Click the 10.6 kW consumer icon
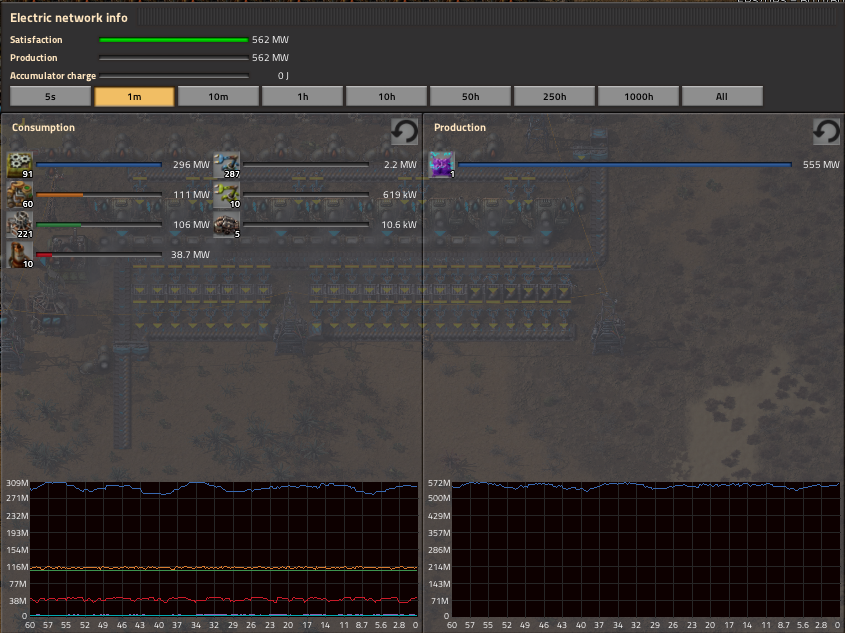Viewport: 845px width, 633px height. click(x=227, y=225)
